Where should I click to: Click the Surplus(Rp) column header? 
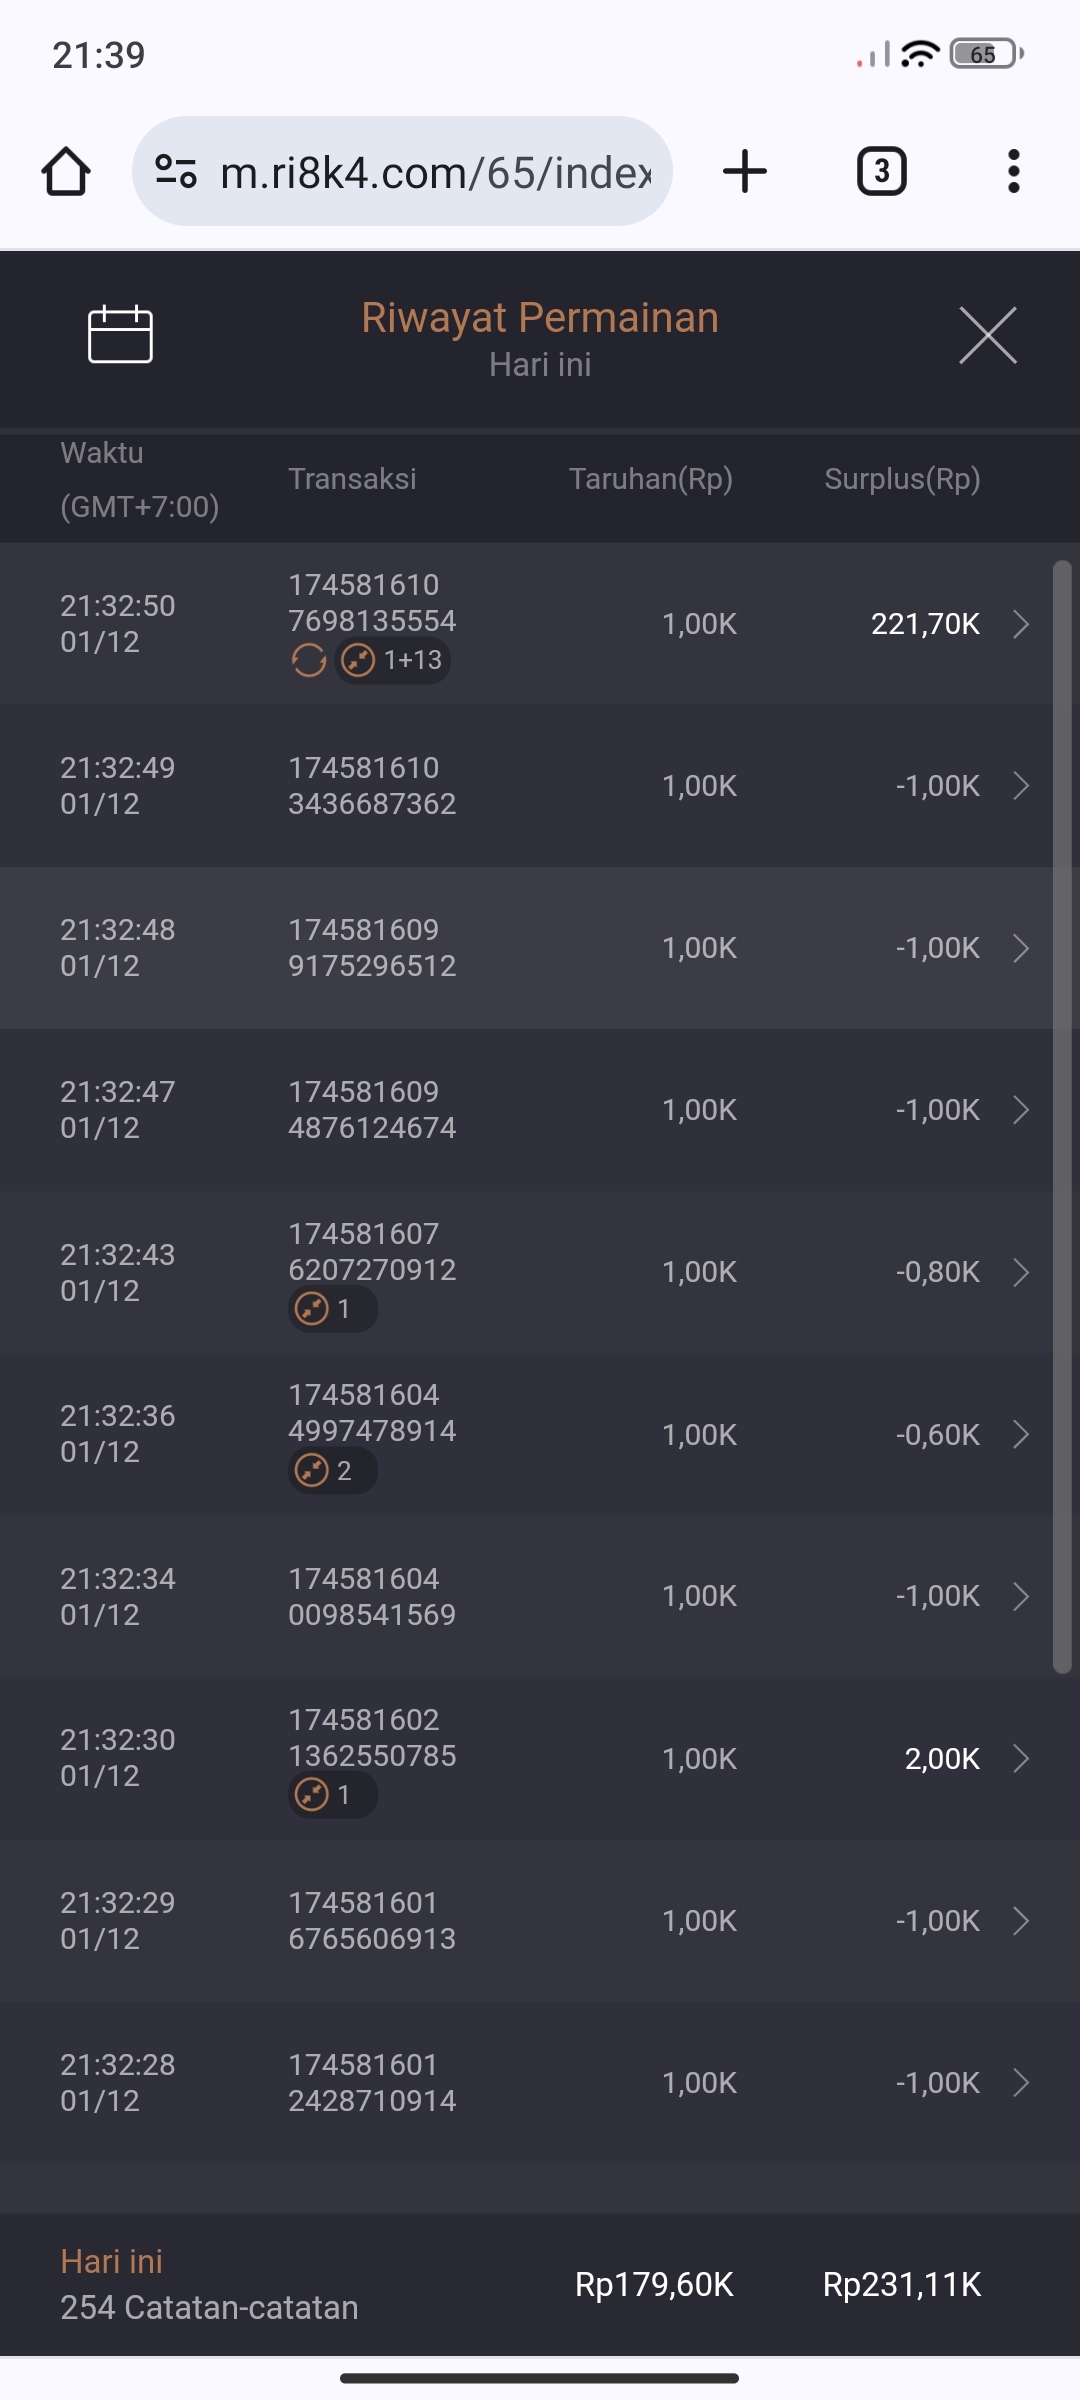coord(902,479)
